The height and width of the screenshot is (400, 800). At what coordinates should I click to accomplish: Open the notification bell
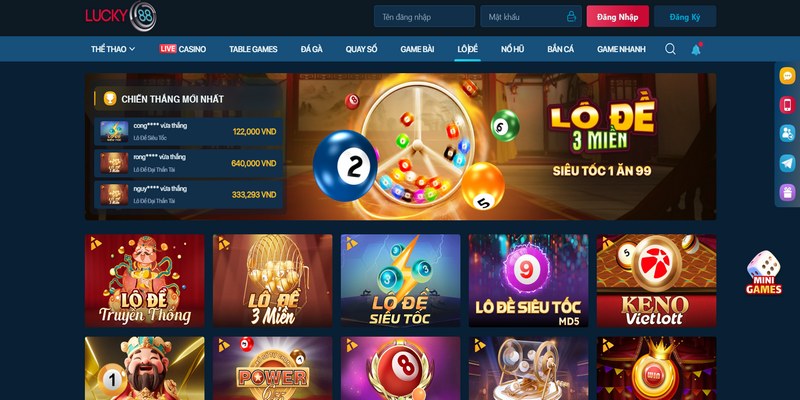696,49
